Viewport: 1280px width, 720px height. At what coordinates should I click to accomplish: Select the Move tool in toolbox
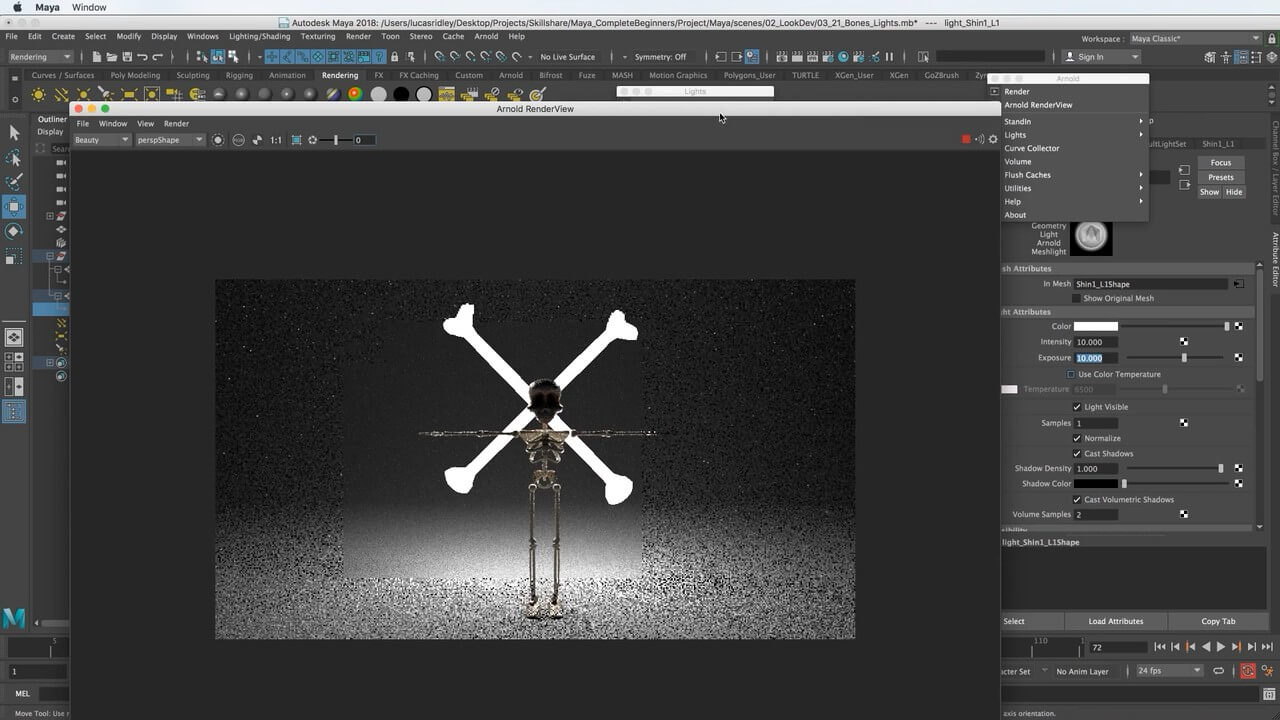click(14, 206)
